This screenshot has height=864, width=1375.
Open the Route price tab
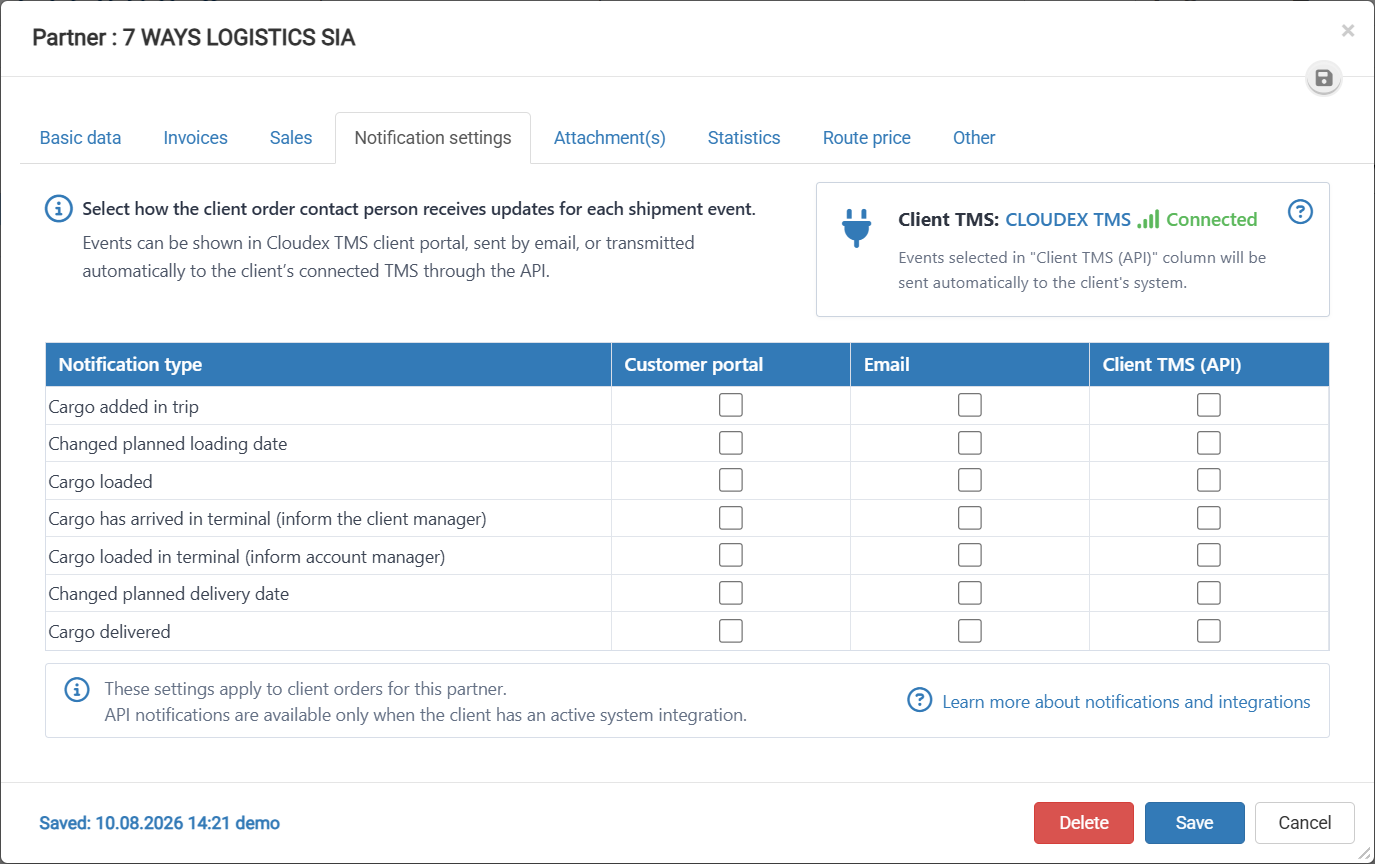[867, 138]
